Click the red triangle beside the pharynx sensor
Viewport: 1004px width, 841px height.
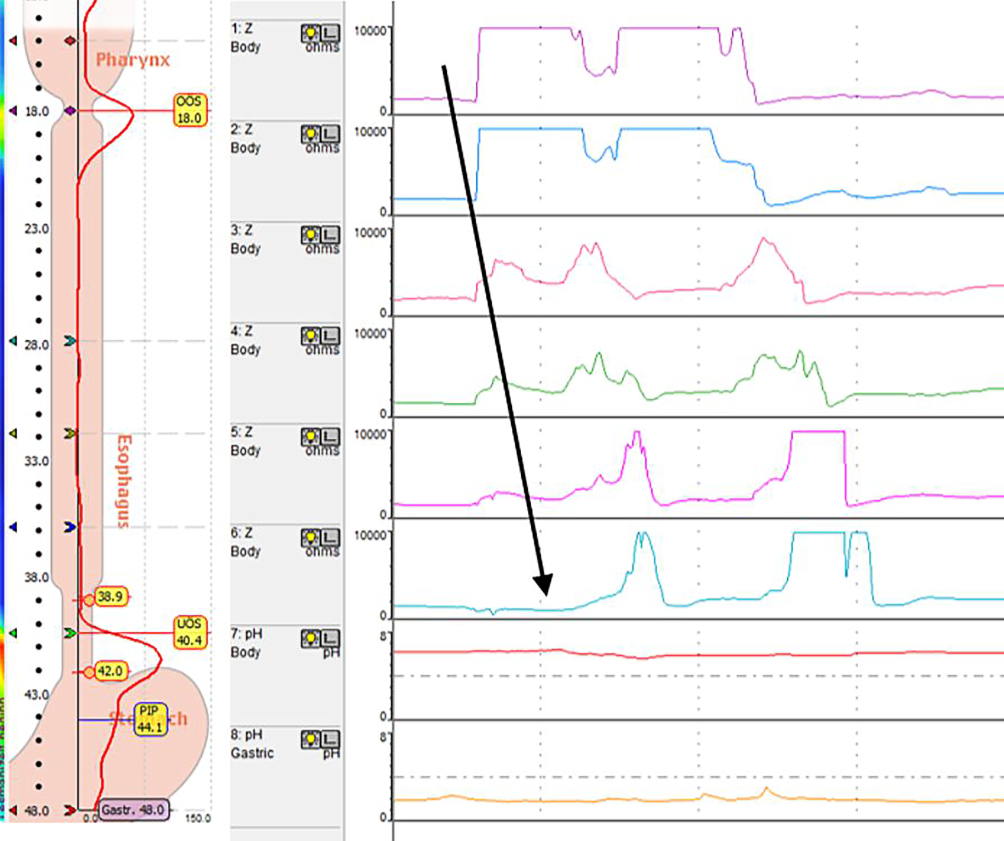click(x=13, y=41)
